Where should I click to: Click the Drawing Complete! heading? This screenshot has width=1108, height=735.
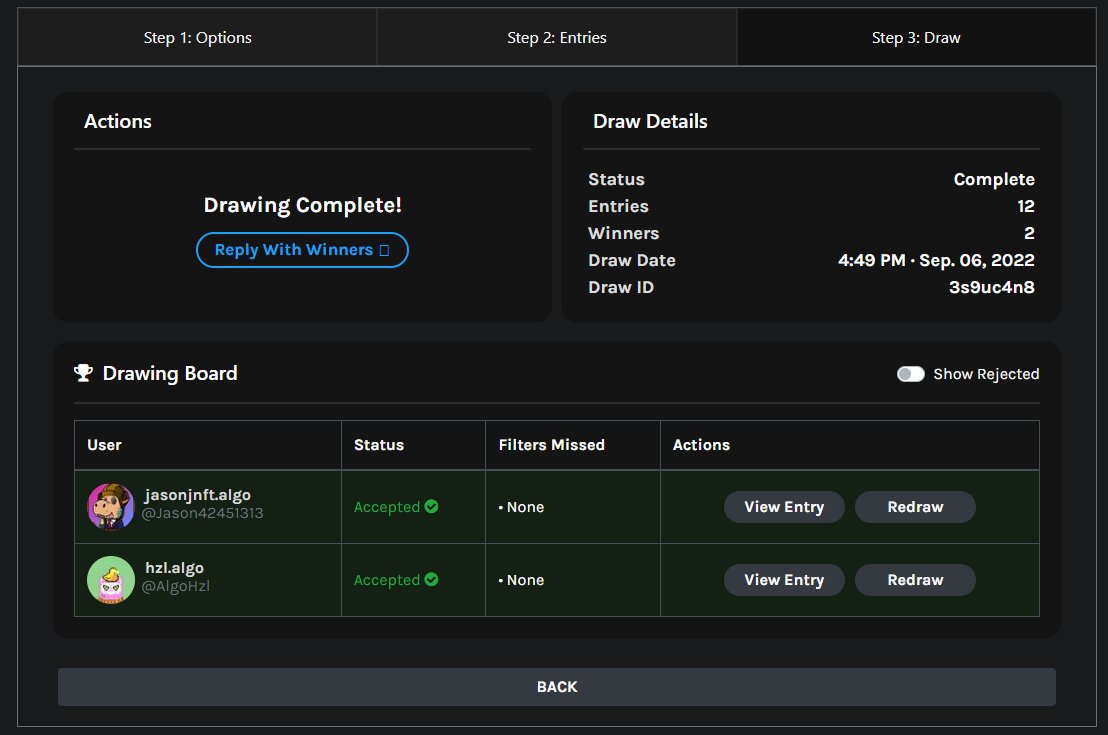[302, 205]
